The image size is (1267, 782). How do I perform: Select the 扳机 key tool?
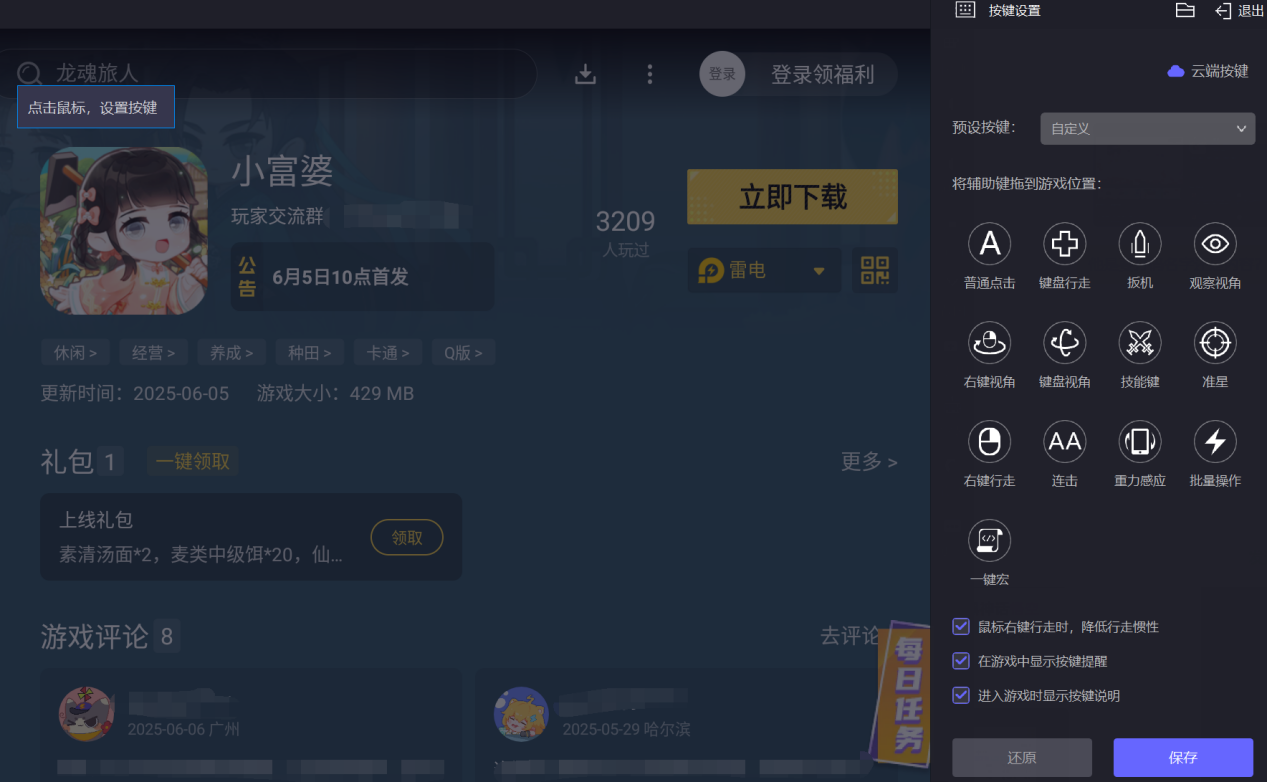point(1139,243)
